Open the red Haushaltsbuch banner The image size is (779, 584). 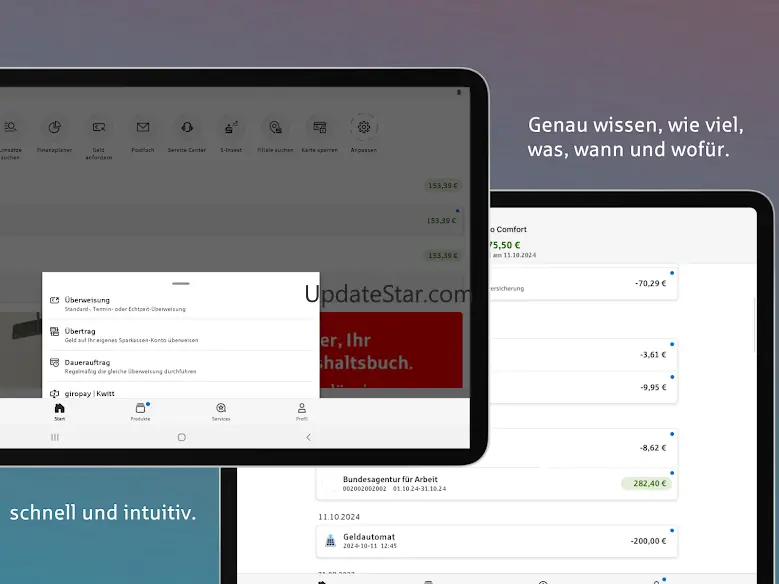(391, 350)
